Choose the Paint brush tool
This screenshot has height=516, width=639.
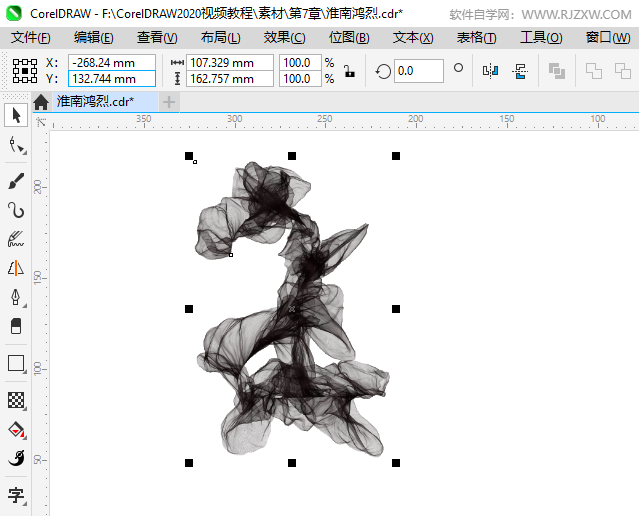(16, 181)
